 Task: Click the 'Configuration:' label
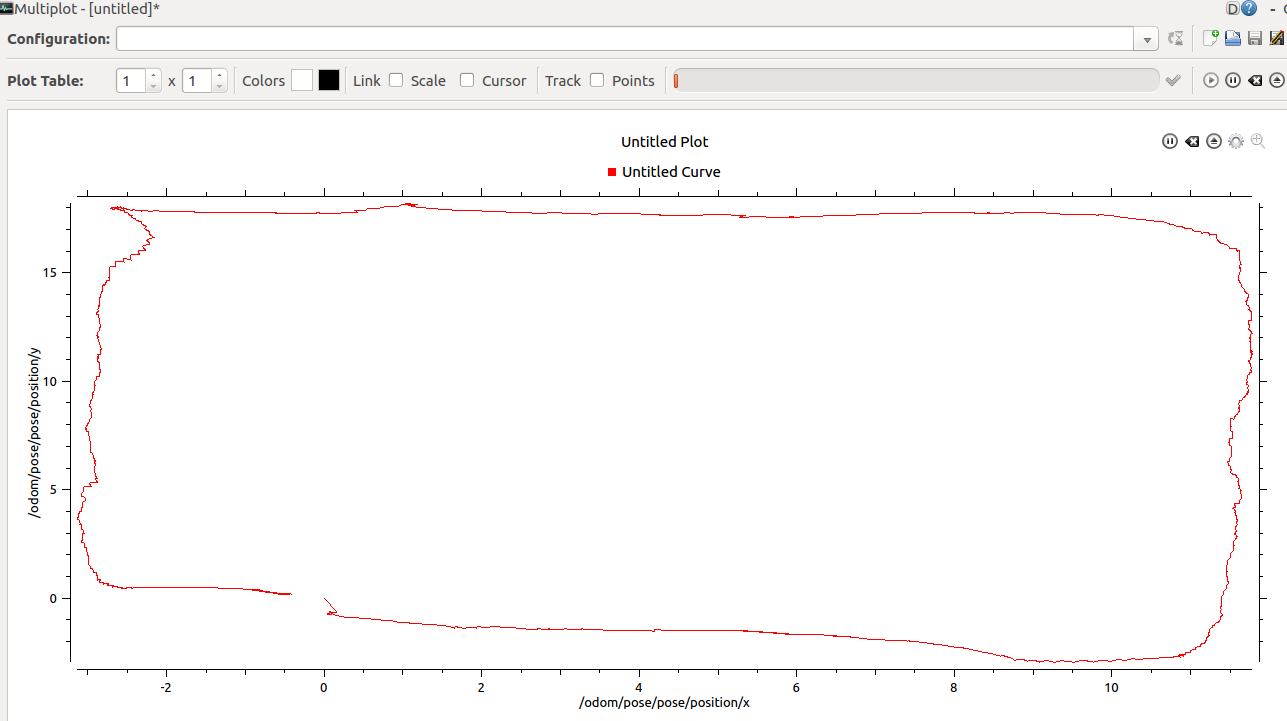[x=59, y=39]
